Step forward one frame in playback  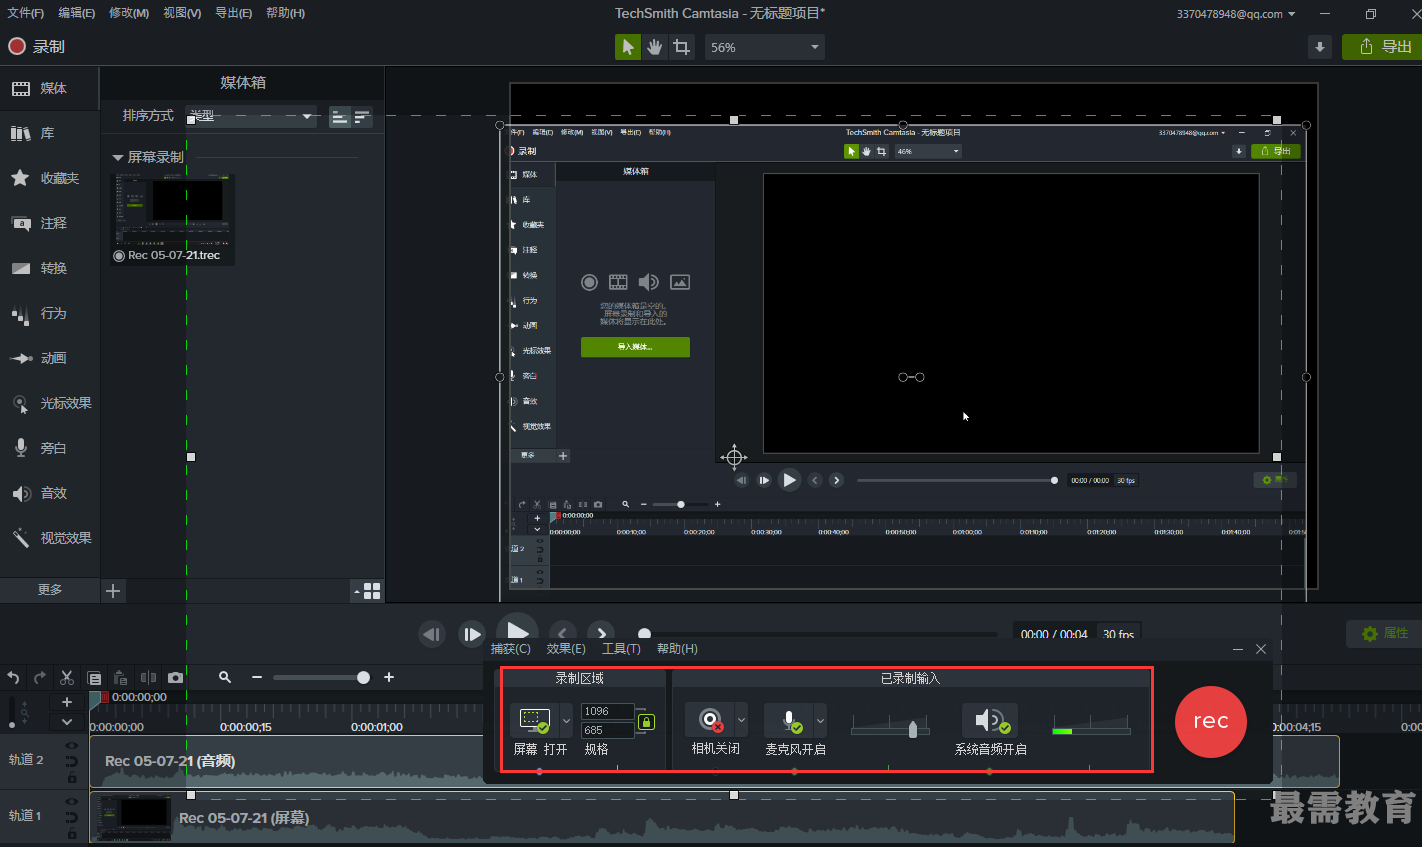(x=471, y=634)
